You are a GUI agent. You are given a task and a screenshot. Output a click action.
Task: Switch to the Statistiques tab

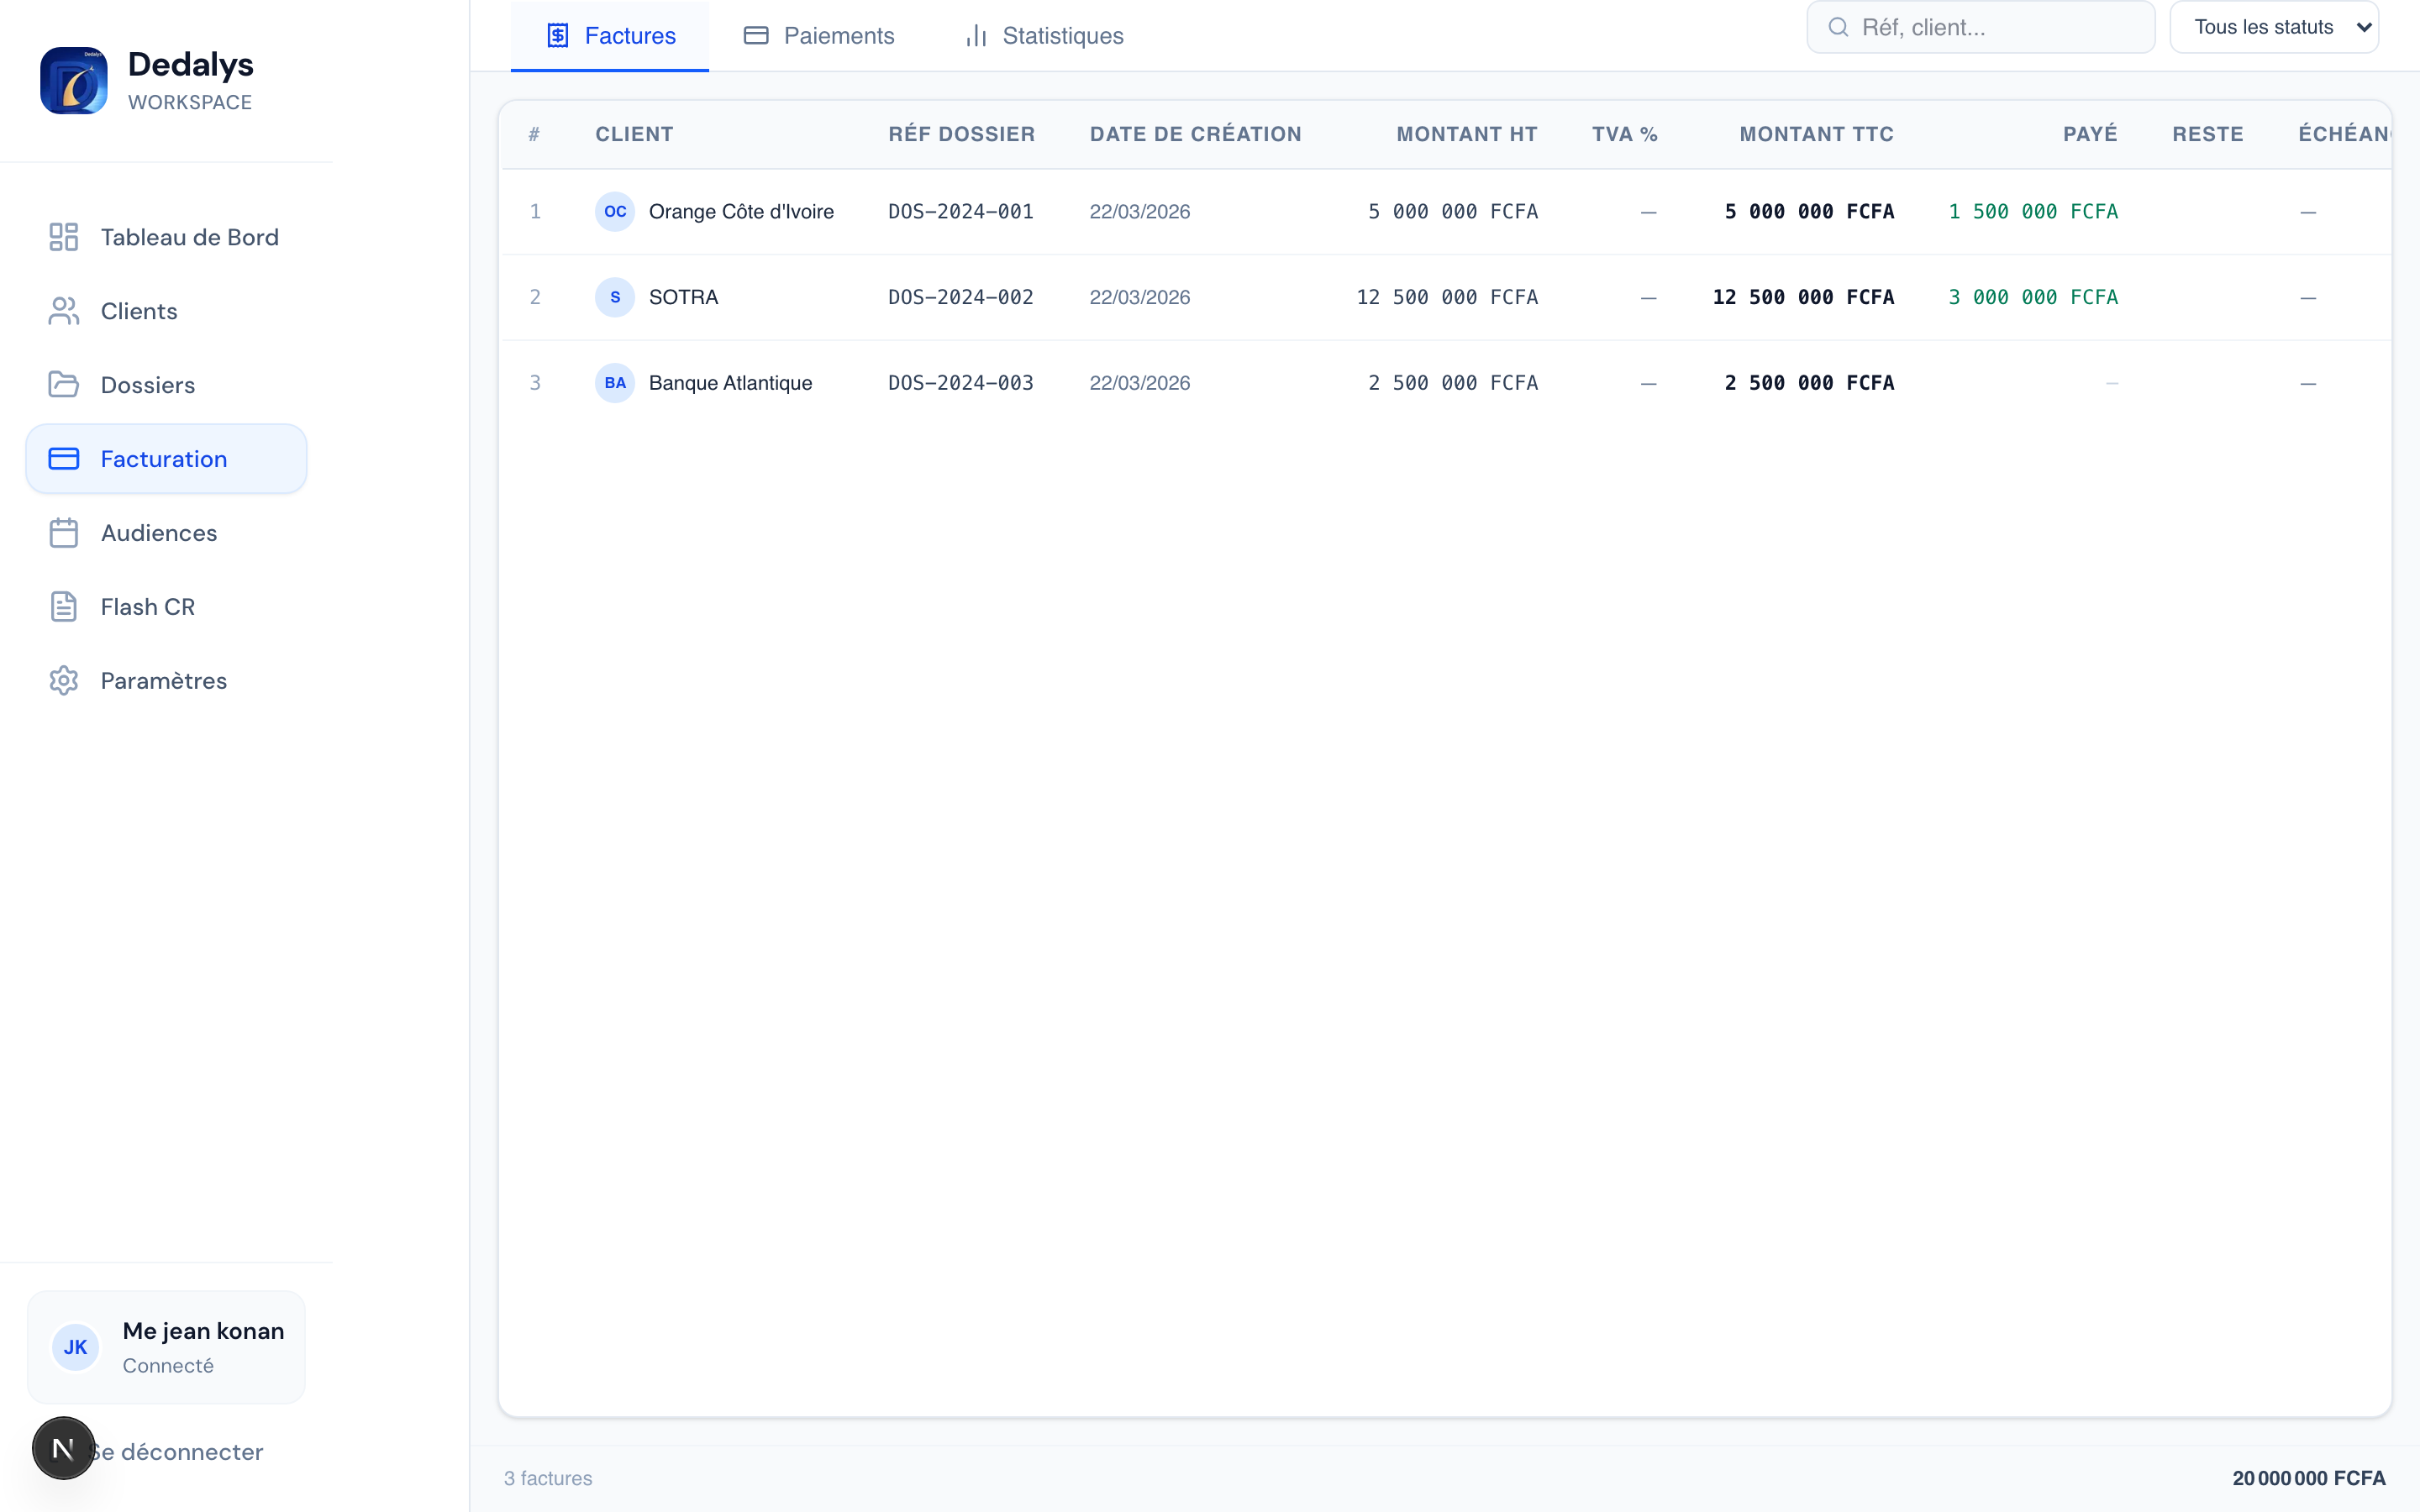1044,36
